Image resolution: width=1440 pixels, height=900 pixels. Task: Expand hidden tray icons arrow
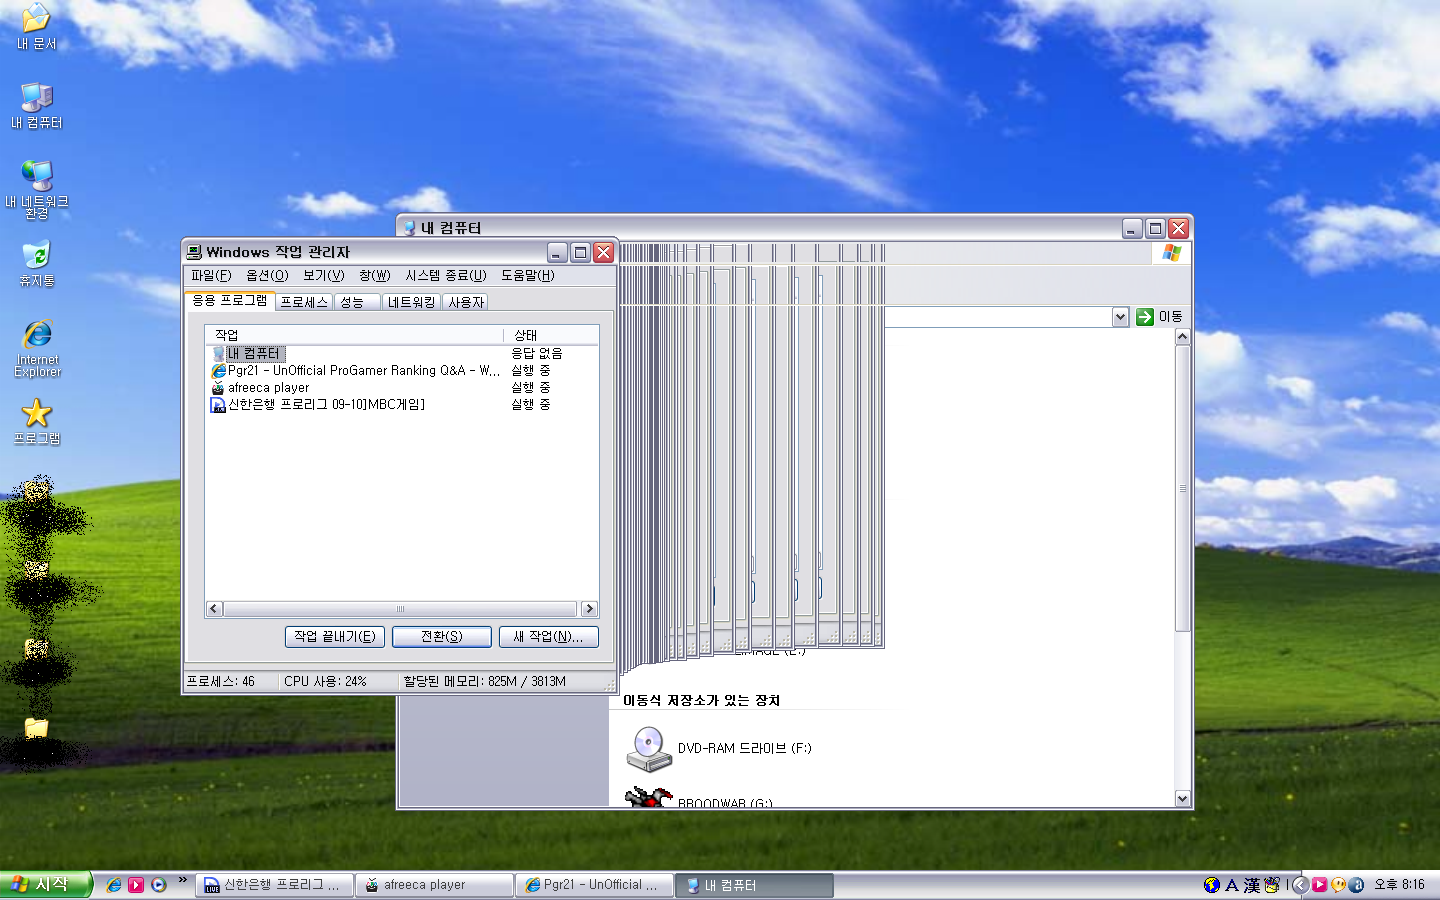tap(1300, 885)
